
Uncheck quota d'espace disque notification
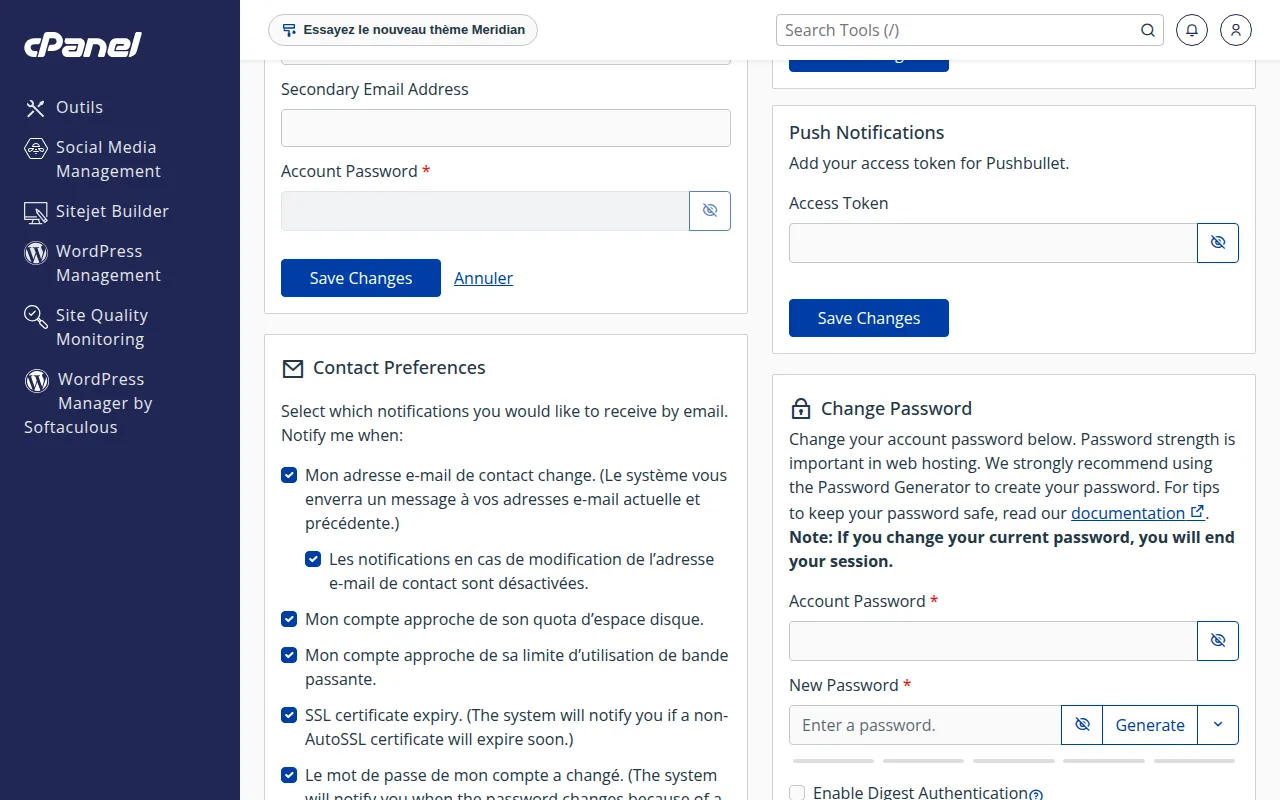coord(289,619)
